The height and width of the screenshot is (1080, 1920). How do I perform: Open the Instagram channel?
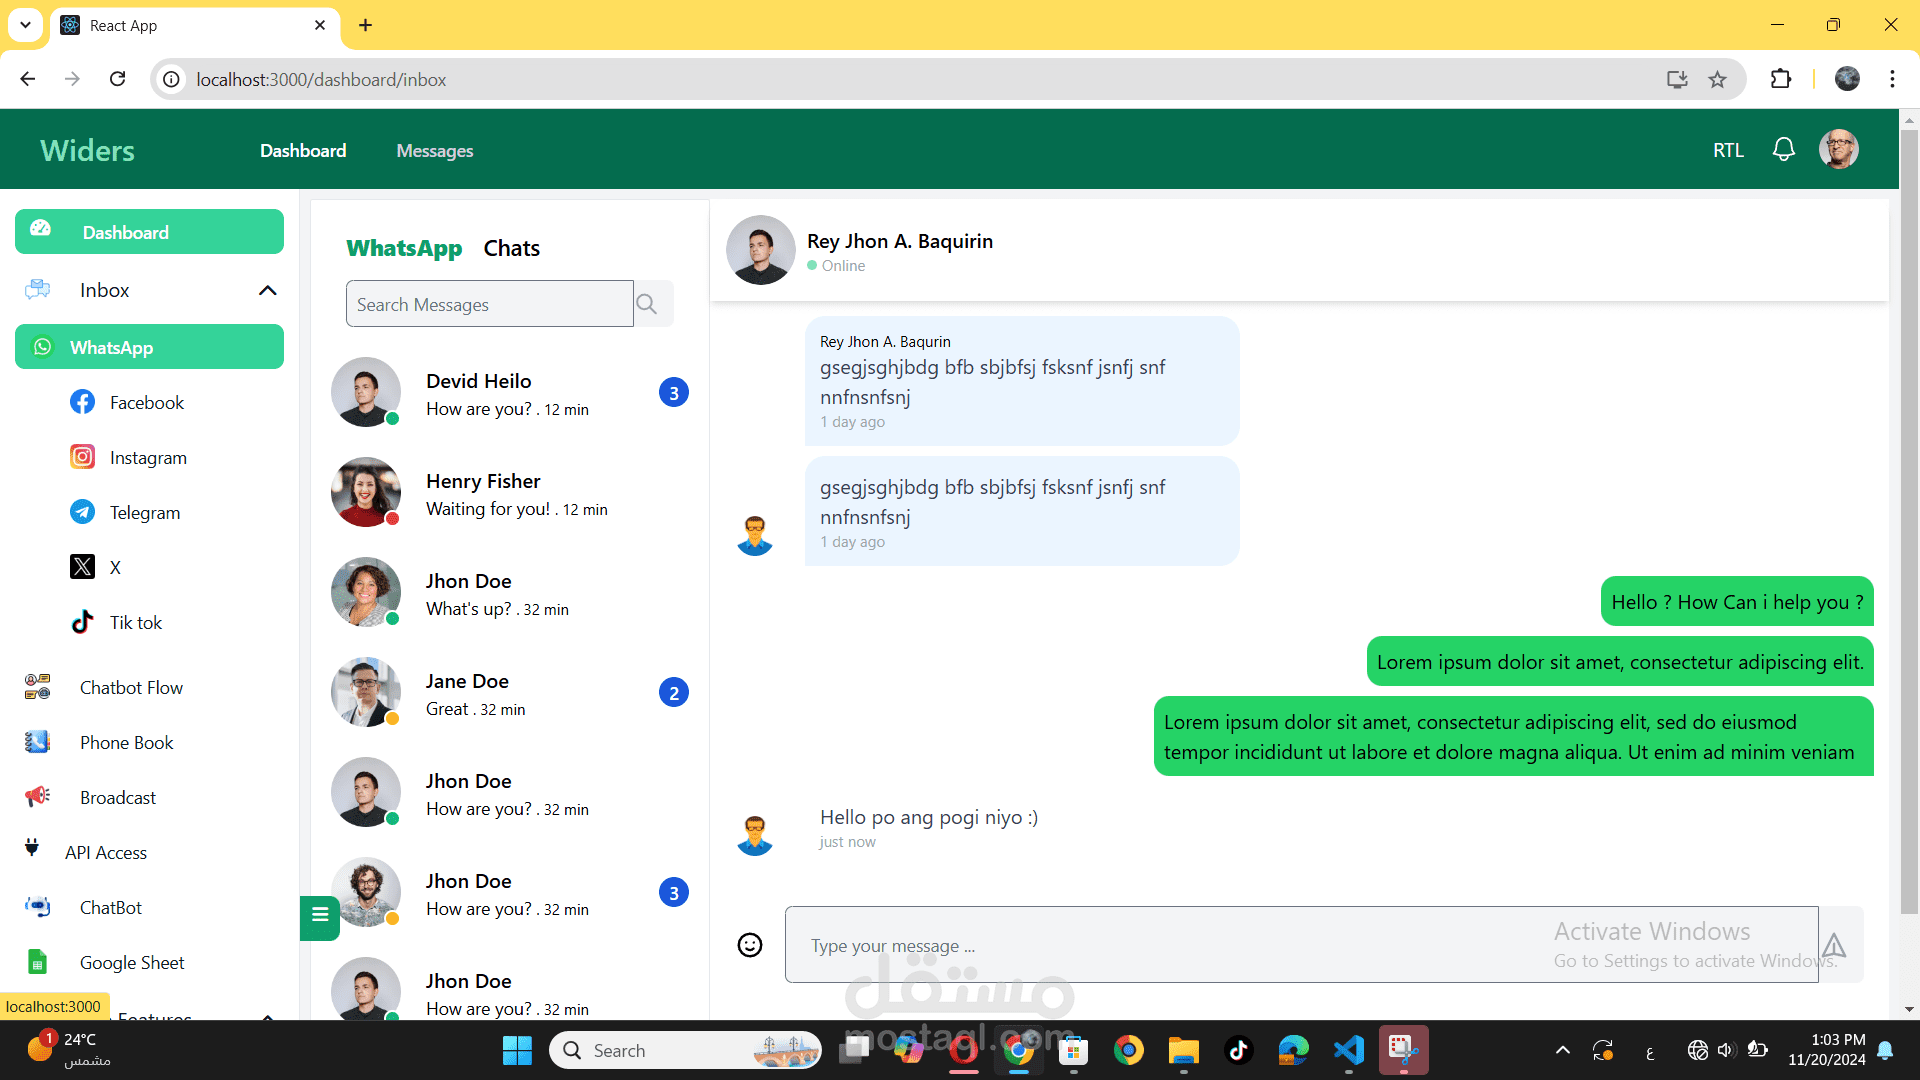click(x=148, y=457)
